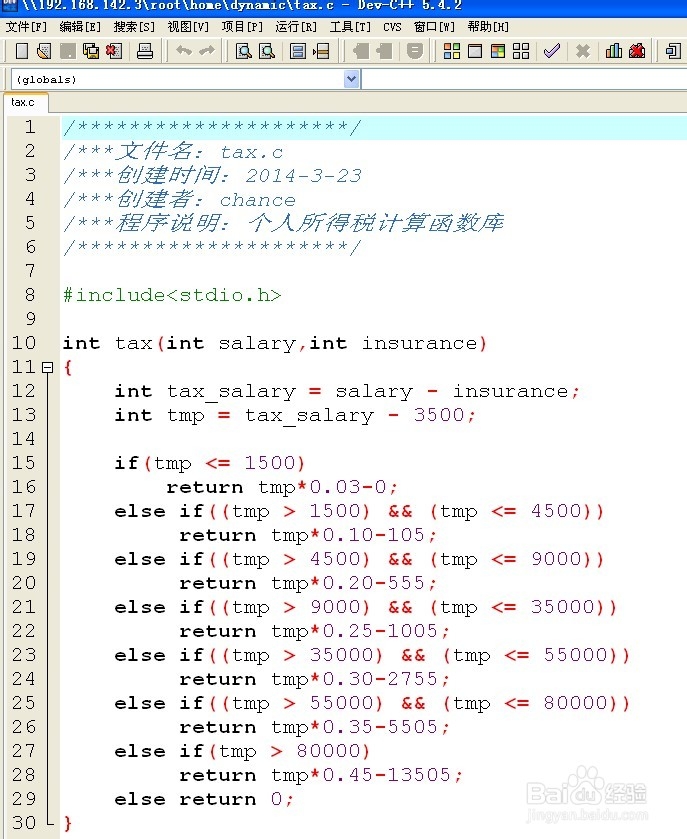Click the function signature 'int tax(int salary,int insurance)'
The width and height of the screenshot is (687, 839).
click(x=275, y=343)
